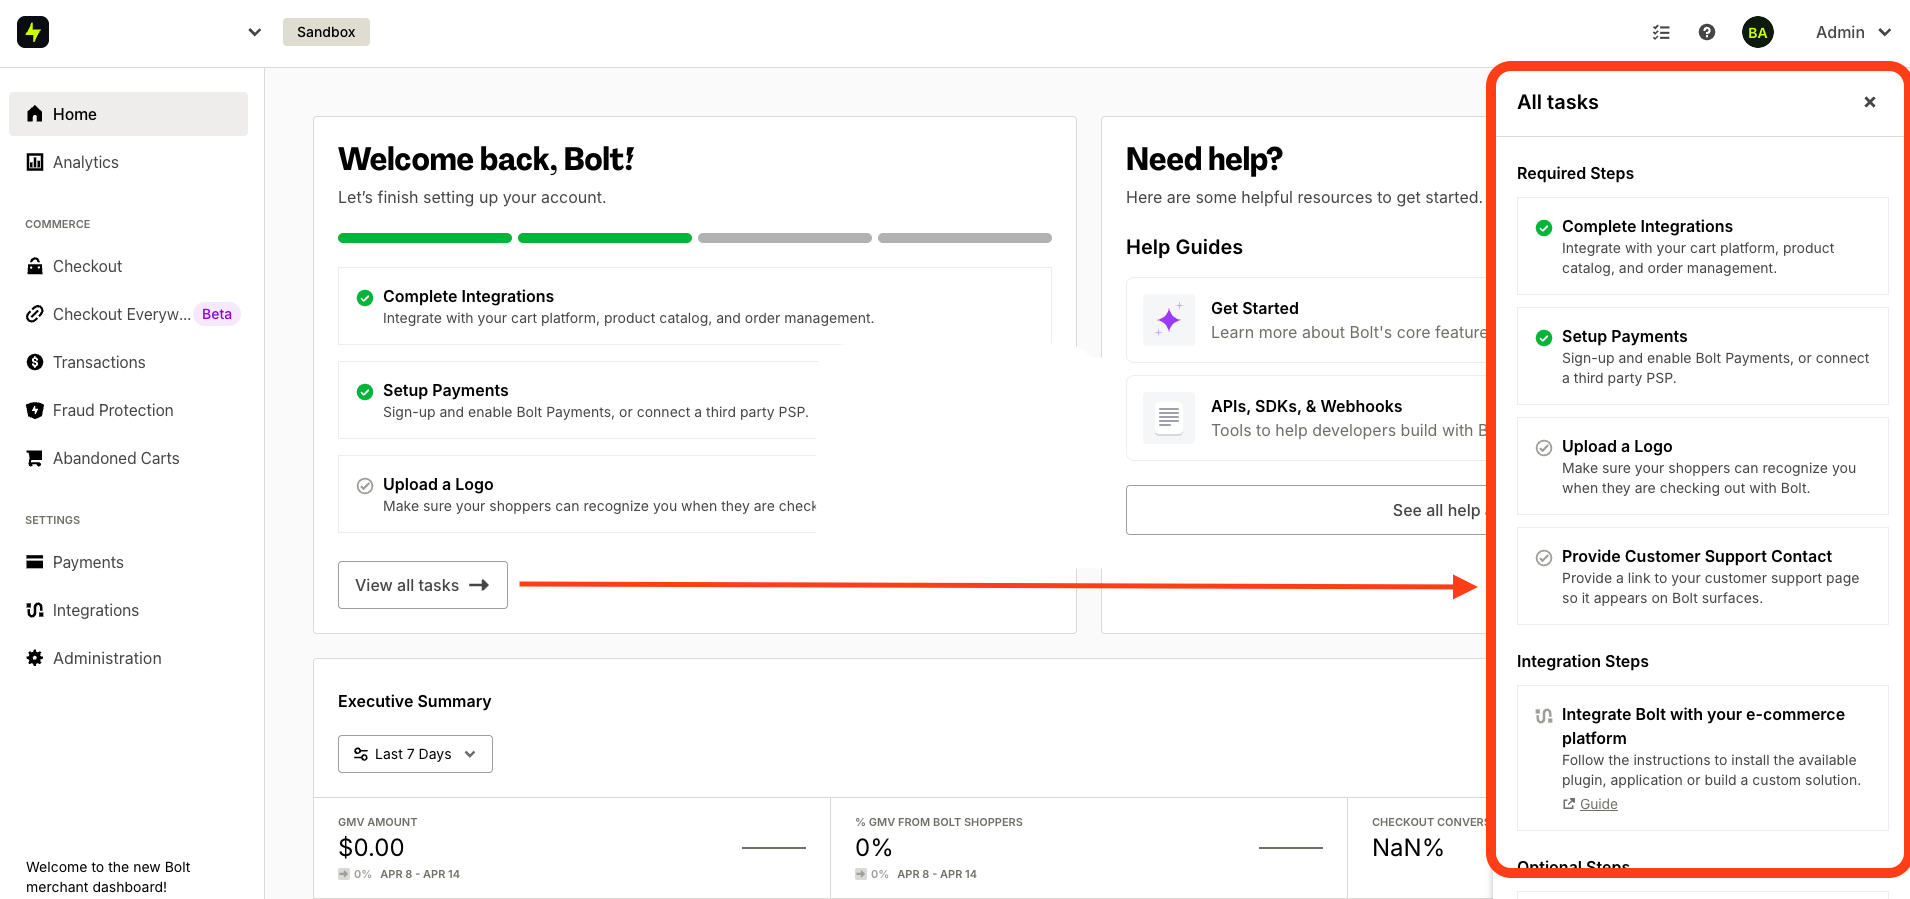Click the View all tasks button

coord(423,585)
